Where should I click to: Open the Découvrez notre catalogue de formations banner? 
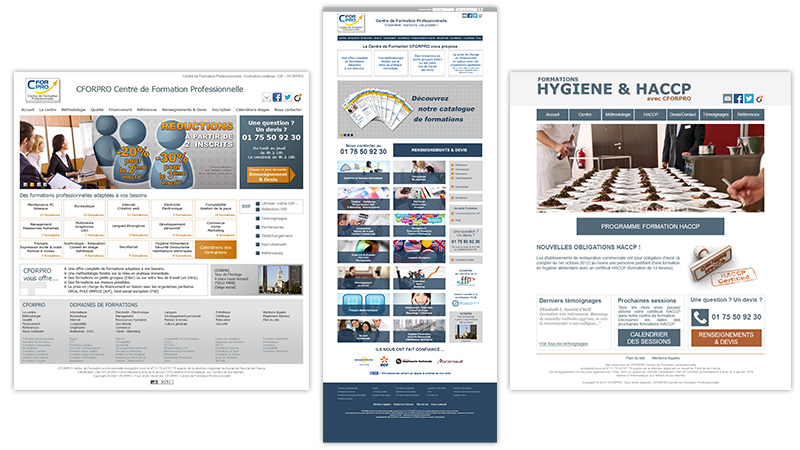point(410,109)
